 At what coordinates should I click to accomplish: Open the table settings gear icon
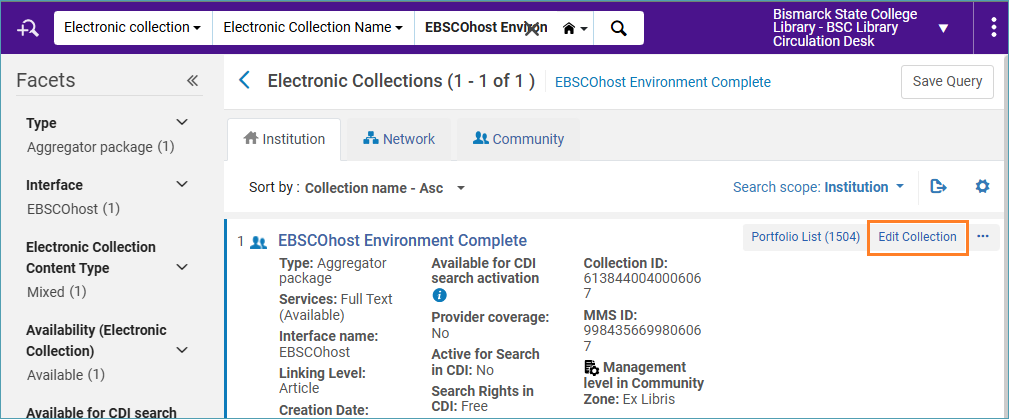(x=982, y=187)
